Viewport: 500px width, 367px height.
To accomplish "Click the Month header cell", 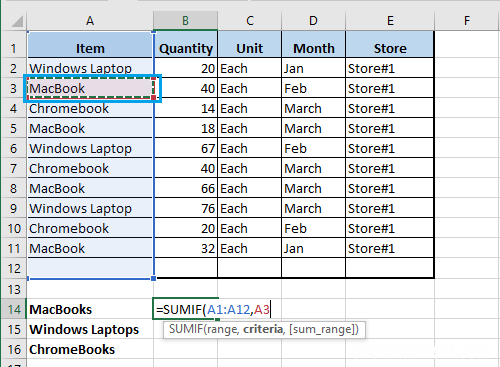I will click(314, 45).
